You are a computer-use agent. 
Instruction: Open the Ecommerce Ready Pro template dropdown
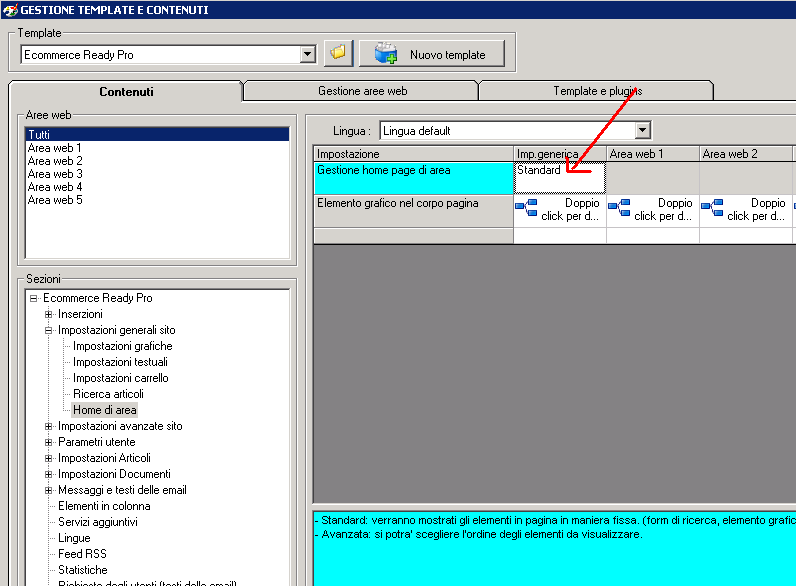click(307, 54)
